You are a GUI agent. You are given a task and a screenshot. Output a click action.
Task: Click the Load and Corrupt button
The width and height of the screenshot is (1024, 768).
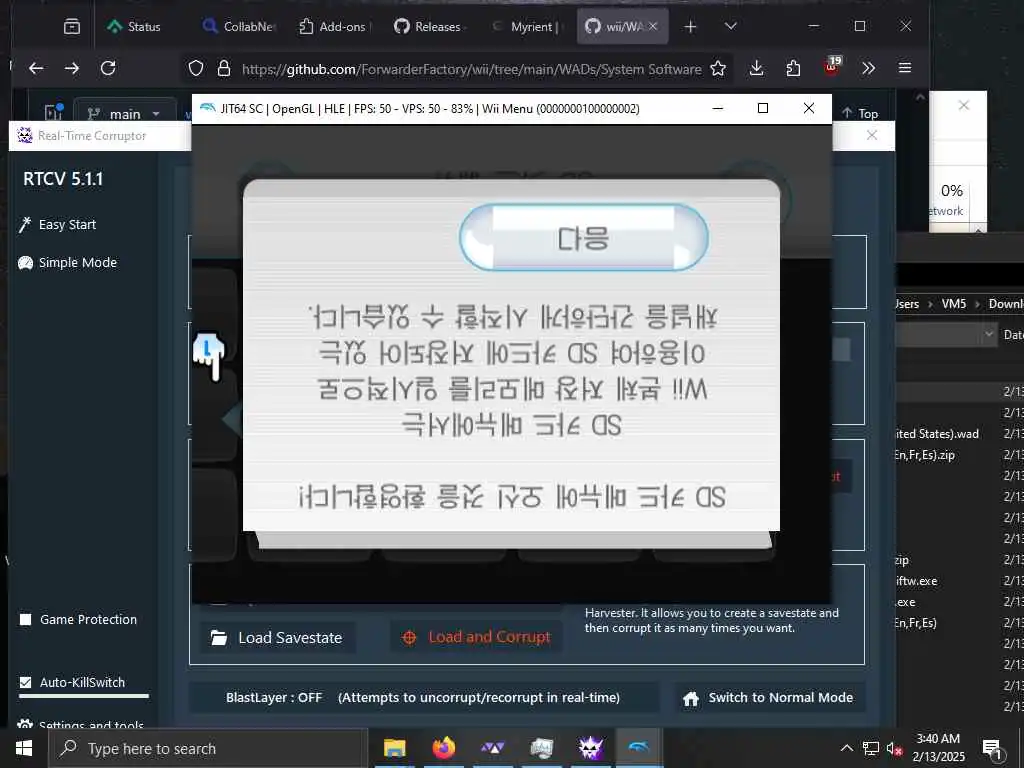[x=477, y=637]
